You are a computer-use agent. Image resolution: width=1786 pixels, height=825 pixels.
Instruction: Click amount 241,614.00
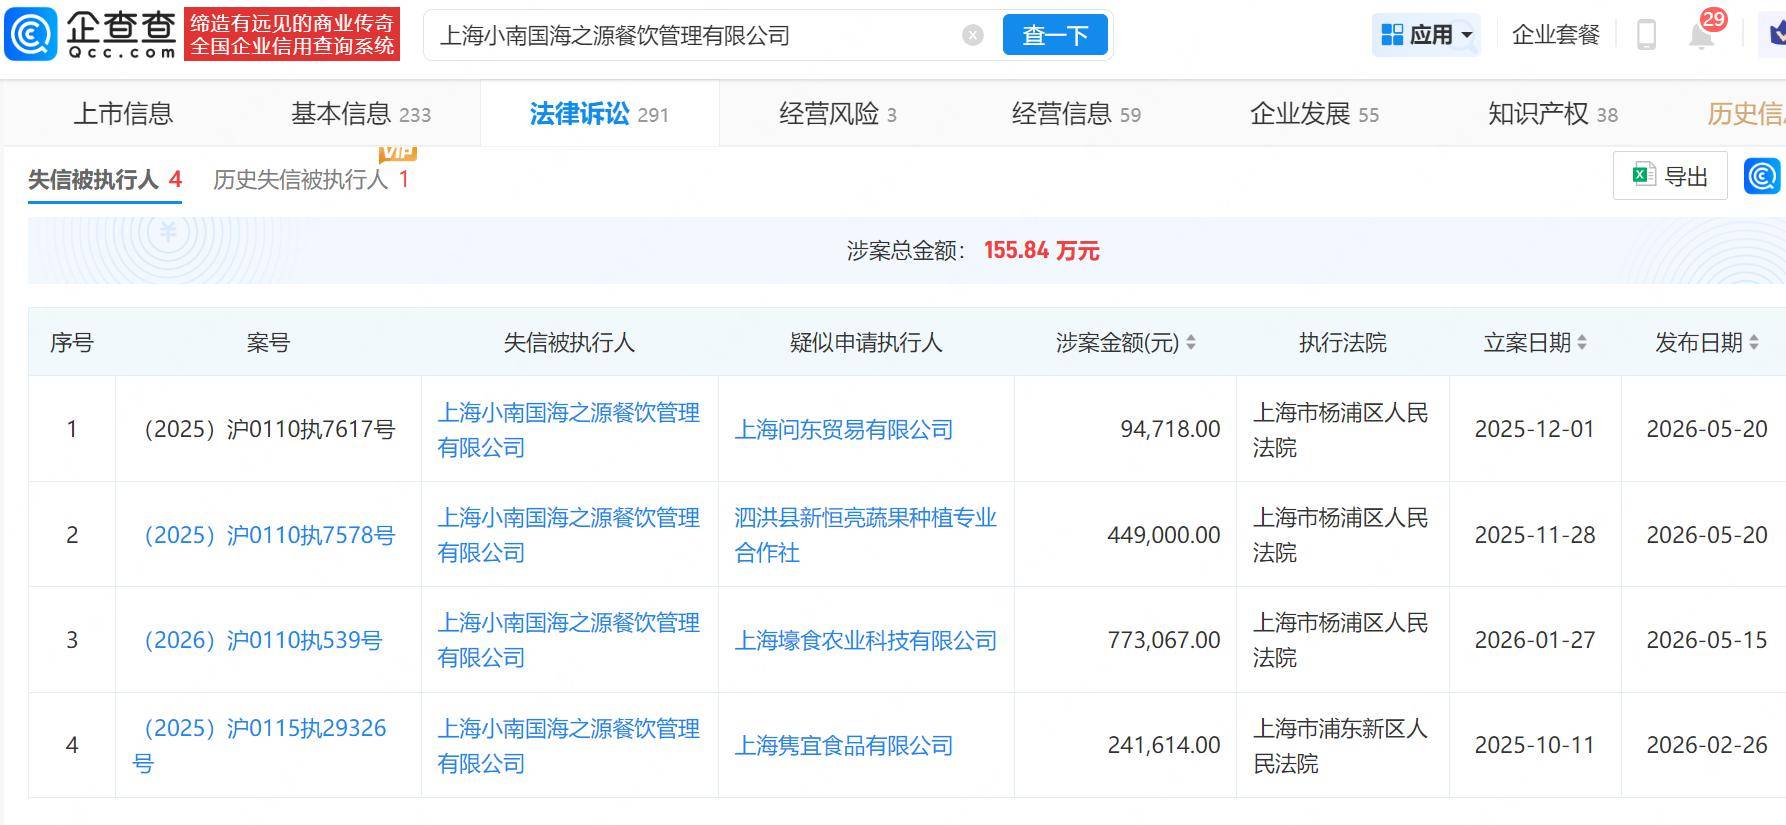[x=1164, y=745]
